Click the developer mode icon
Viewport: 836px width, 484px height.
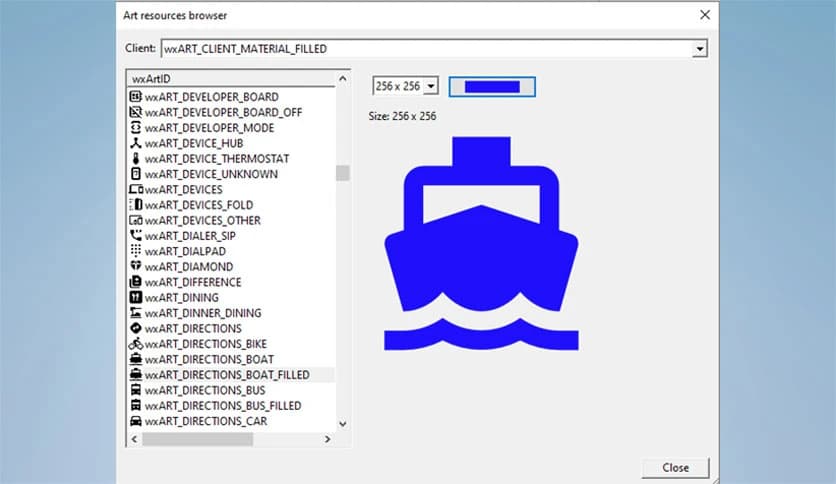[x=136, y=127]
